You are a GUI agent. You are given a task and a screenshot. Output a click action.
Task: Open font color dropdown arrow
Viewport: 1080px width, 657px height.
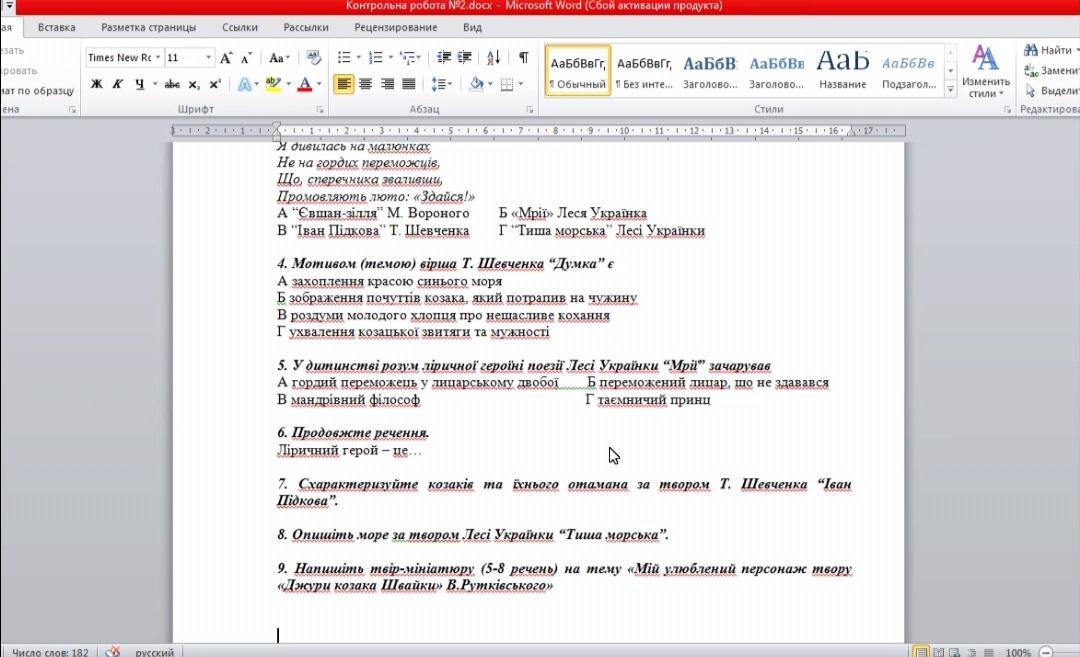coord(319,84)
